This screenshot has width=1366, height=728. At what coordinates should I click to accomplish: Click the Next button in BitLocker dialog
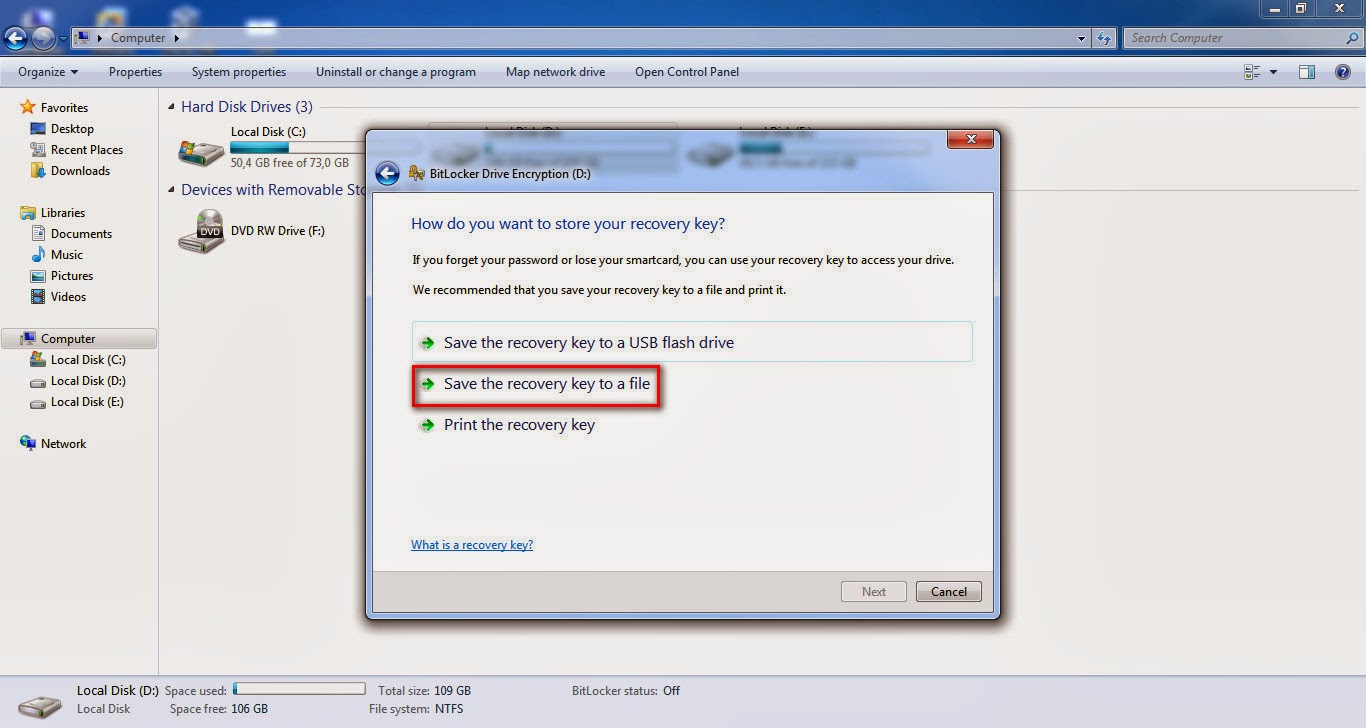(x=874, y=591)
